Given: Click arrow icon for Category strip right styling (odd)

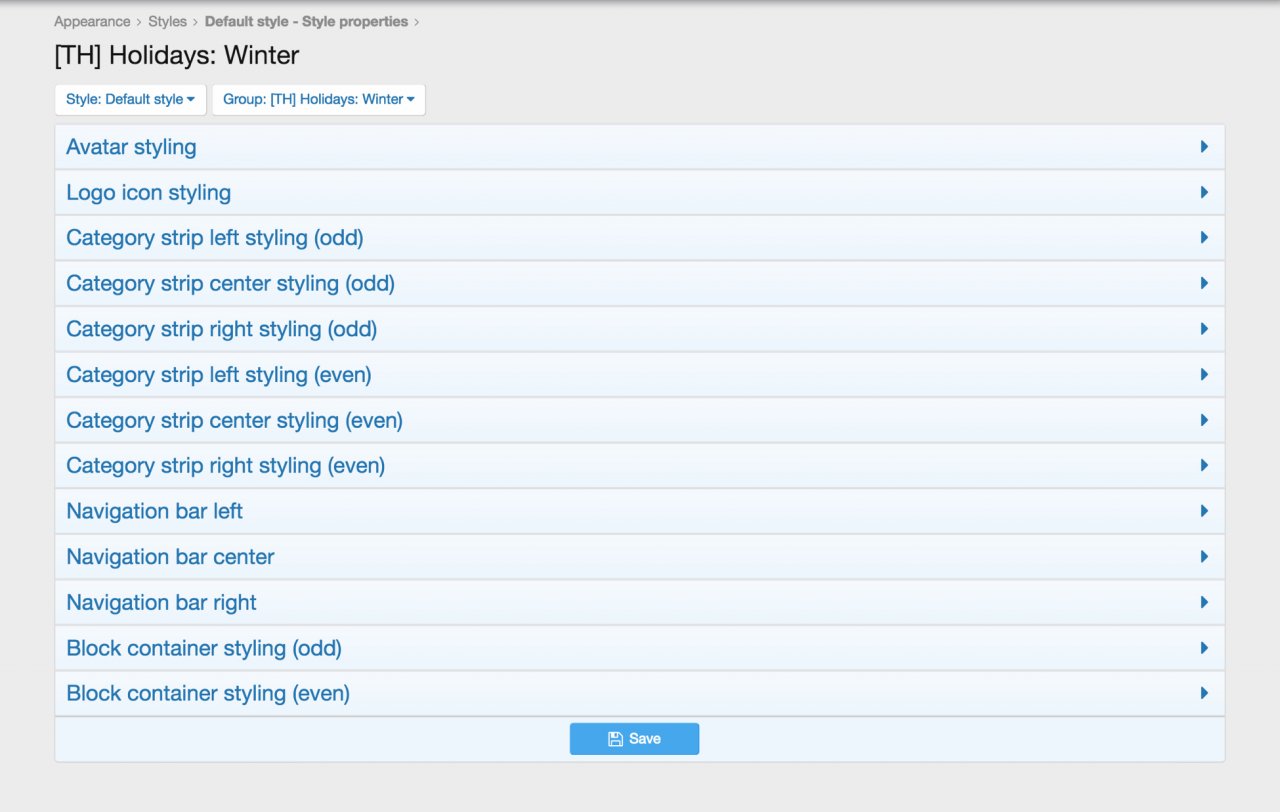Looking at the screenshot, I should pos(1204,329).
